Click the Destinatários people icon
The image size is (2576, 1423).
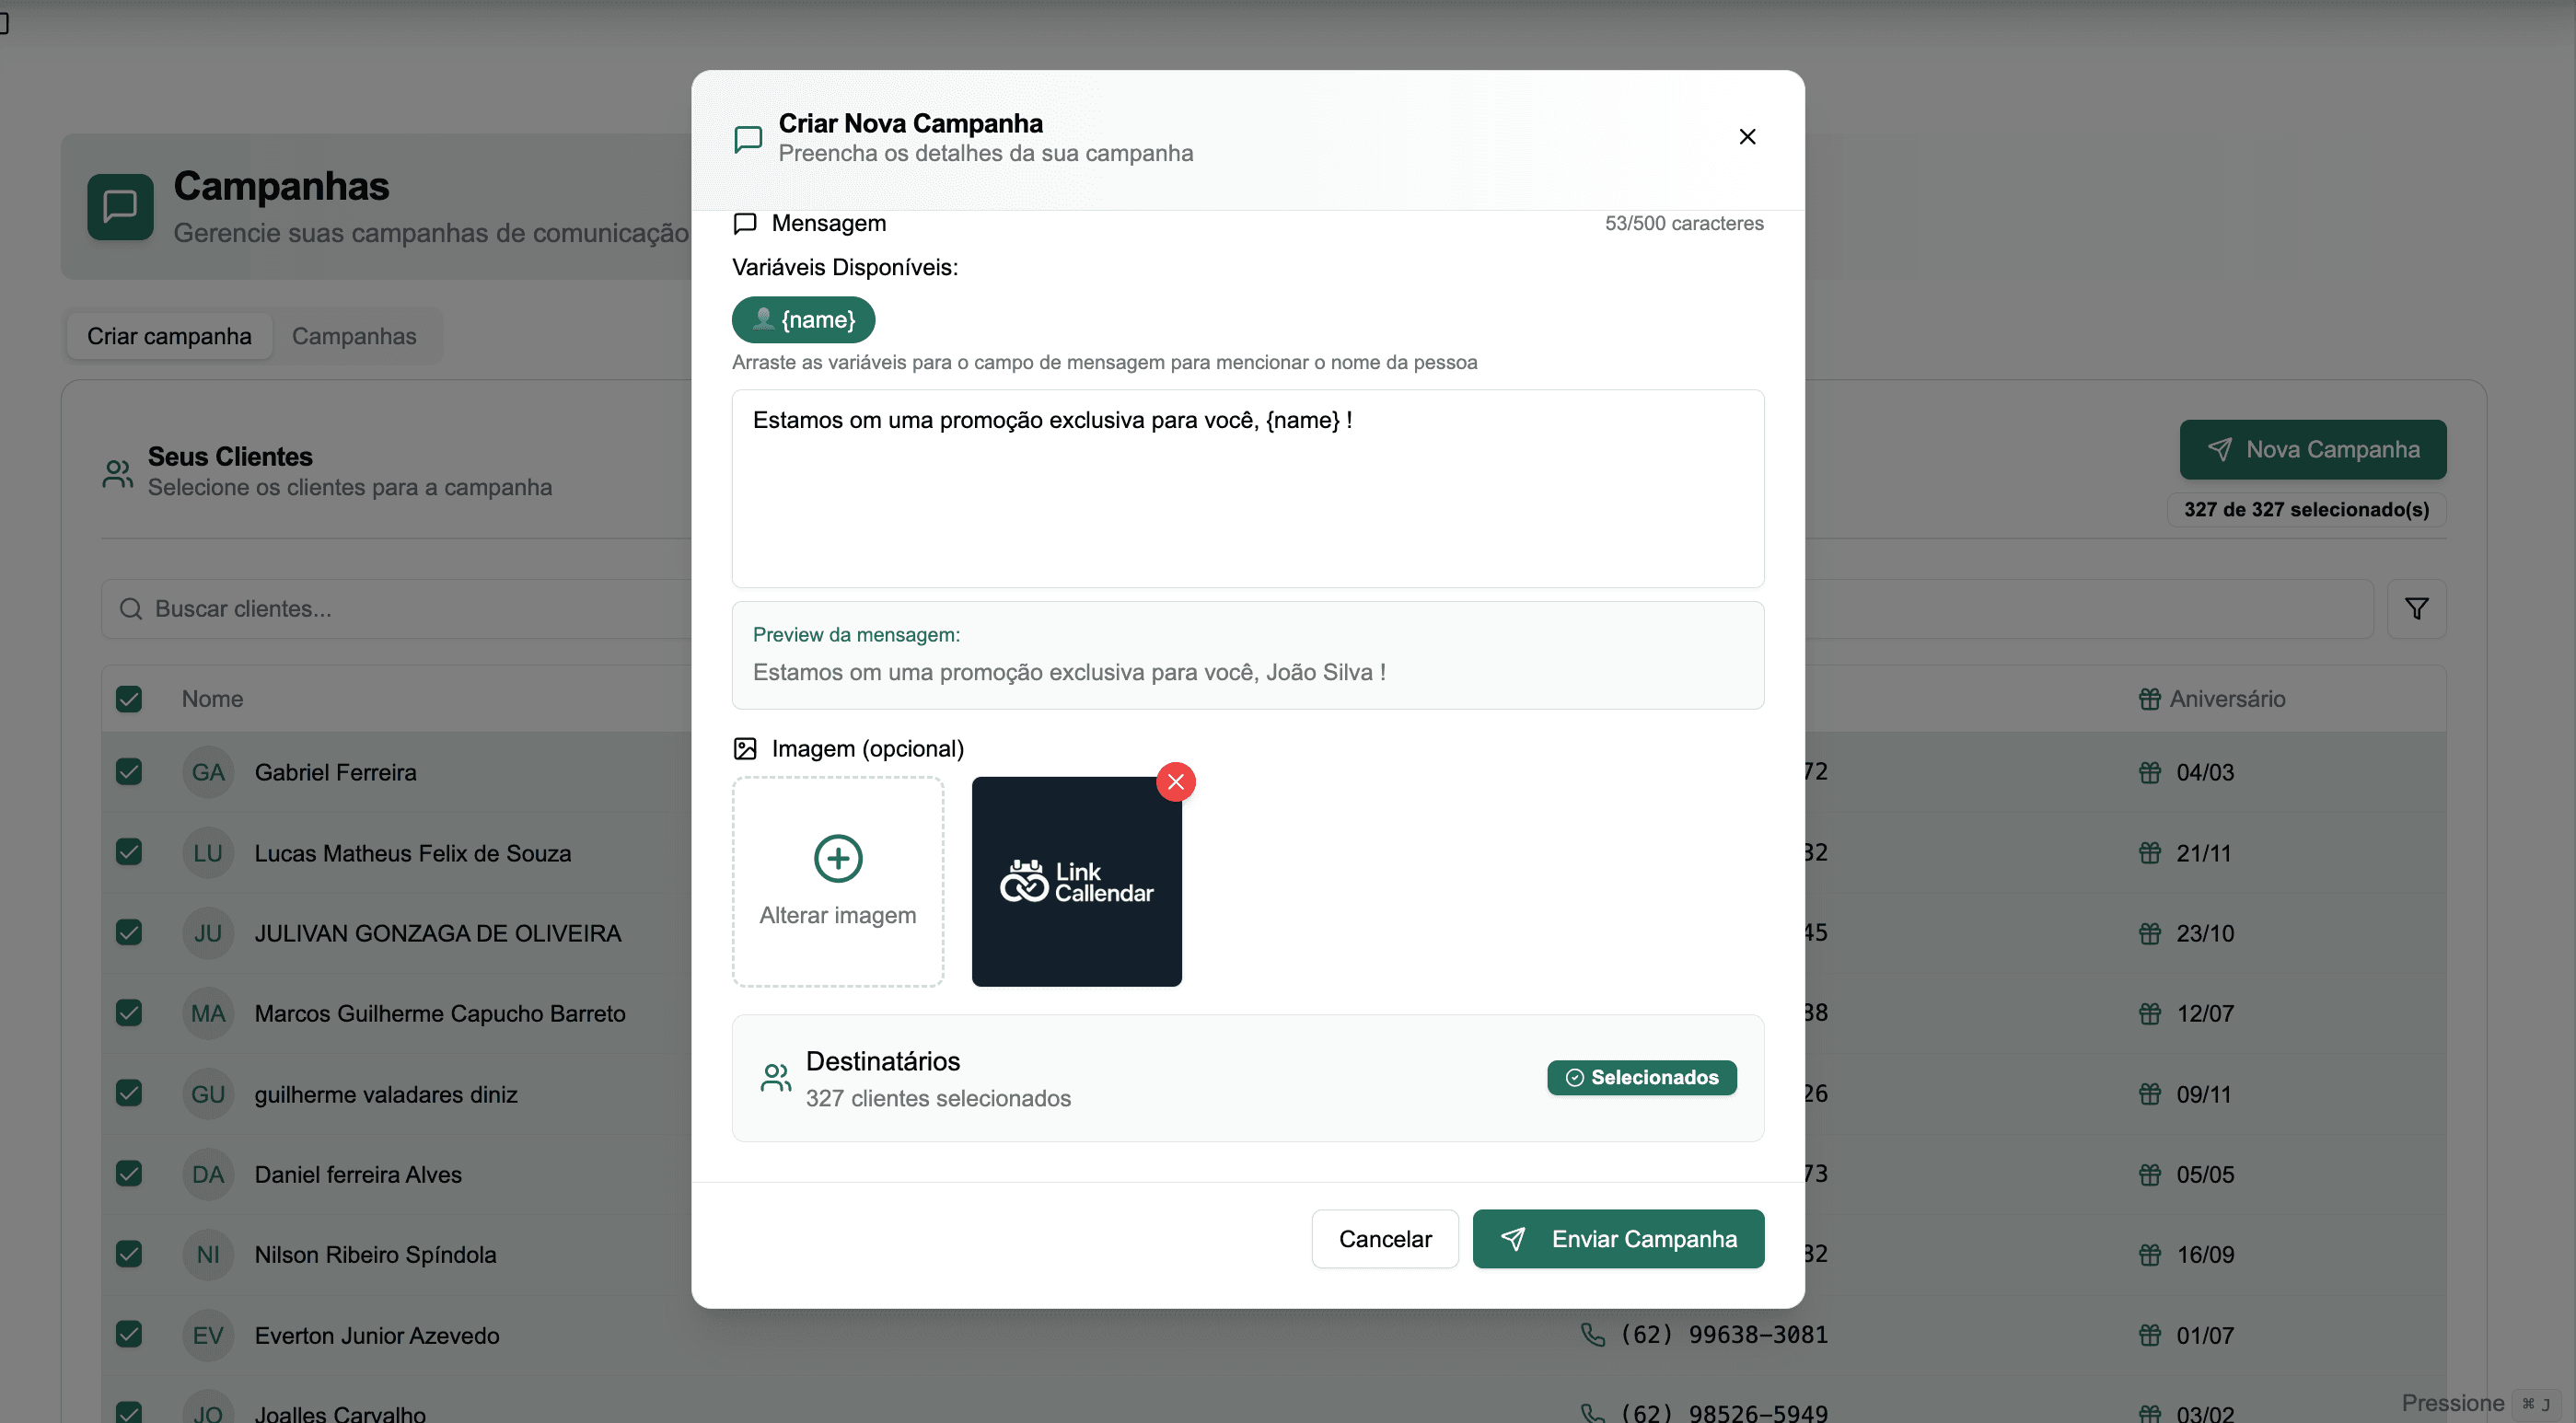tap(776, 1077)
